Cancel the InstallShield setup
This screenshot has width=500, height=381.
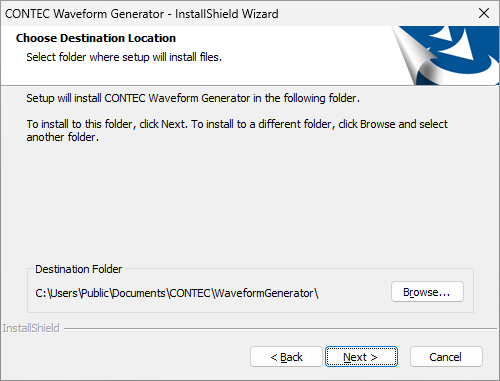[446, 357]
